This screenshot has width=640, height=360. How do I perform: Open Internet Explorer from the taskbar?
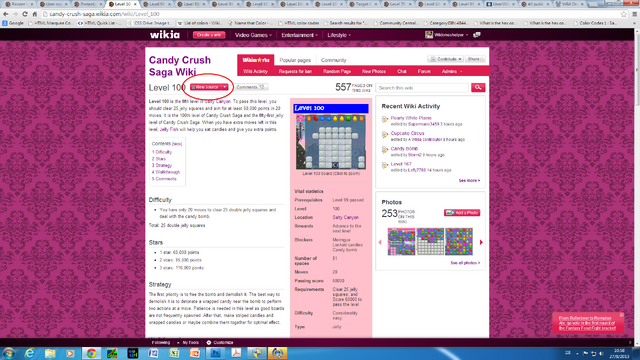29,353
